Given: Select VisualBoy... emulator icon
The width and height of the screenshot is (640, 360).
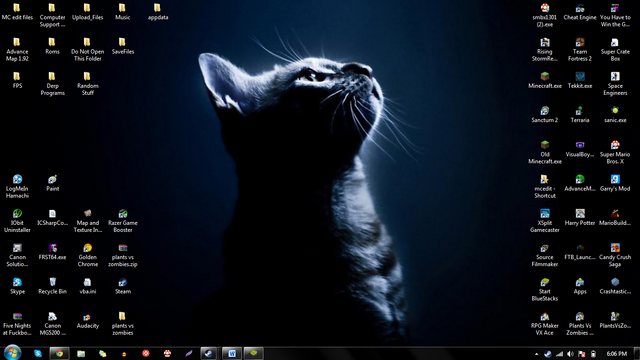Looking at the screenshot, I should (x=580, y=149).
